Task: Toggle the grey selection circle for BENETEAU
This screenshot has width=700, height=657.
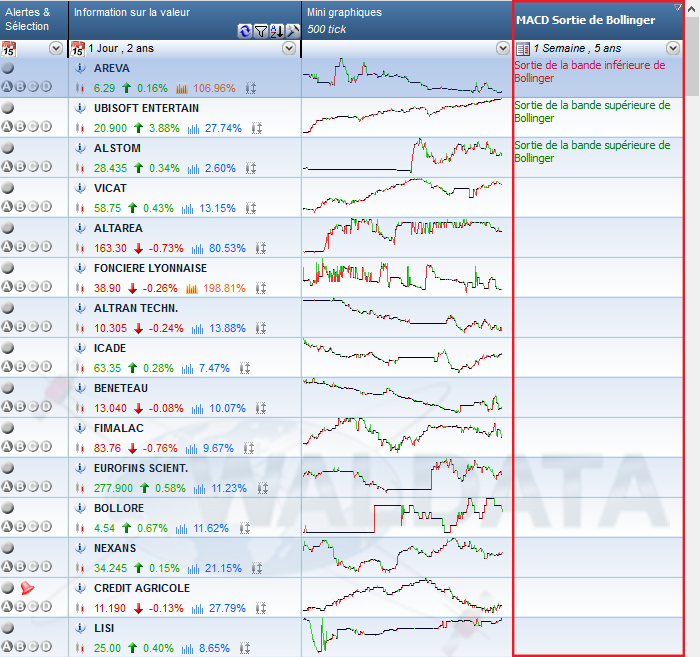Action: coord(8,388)
